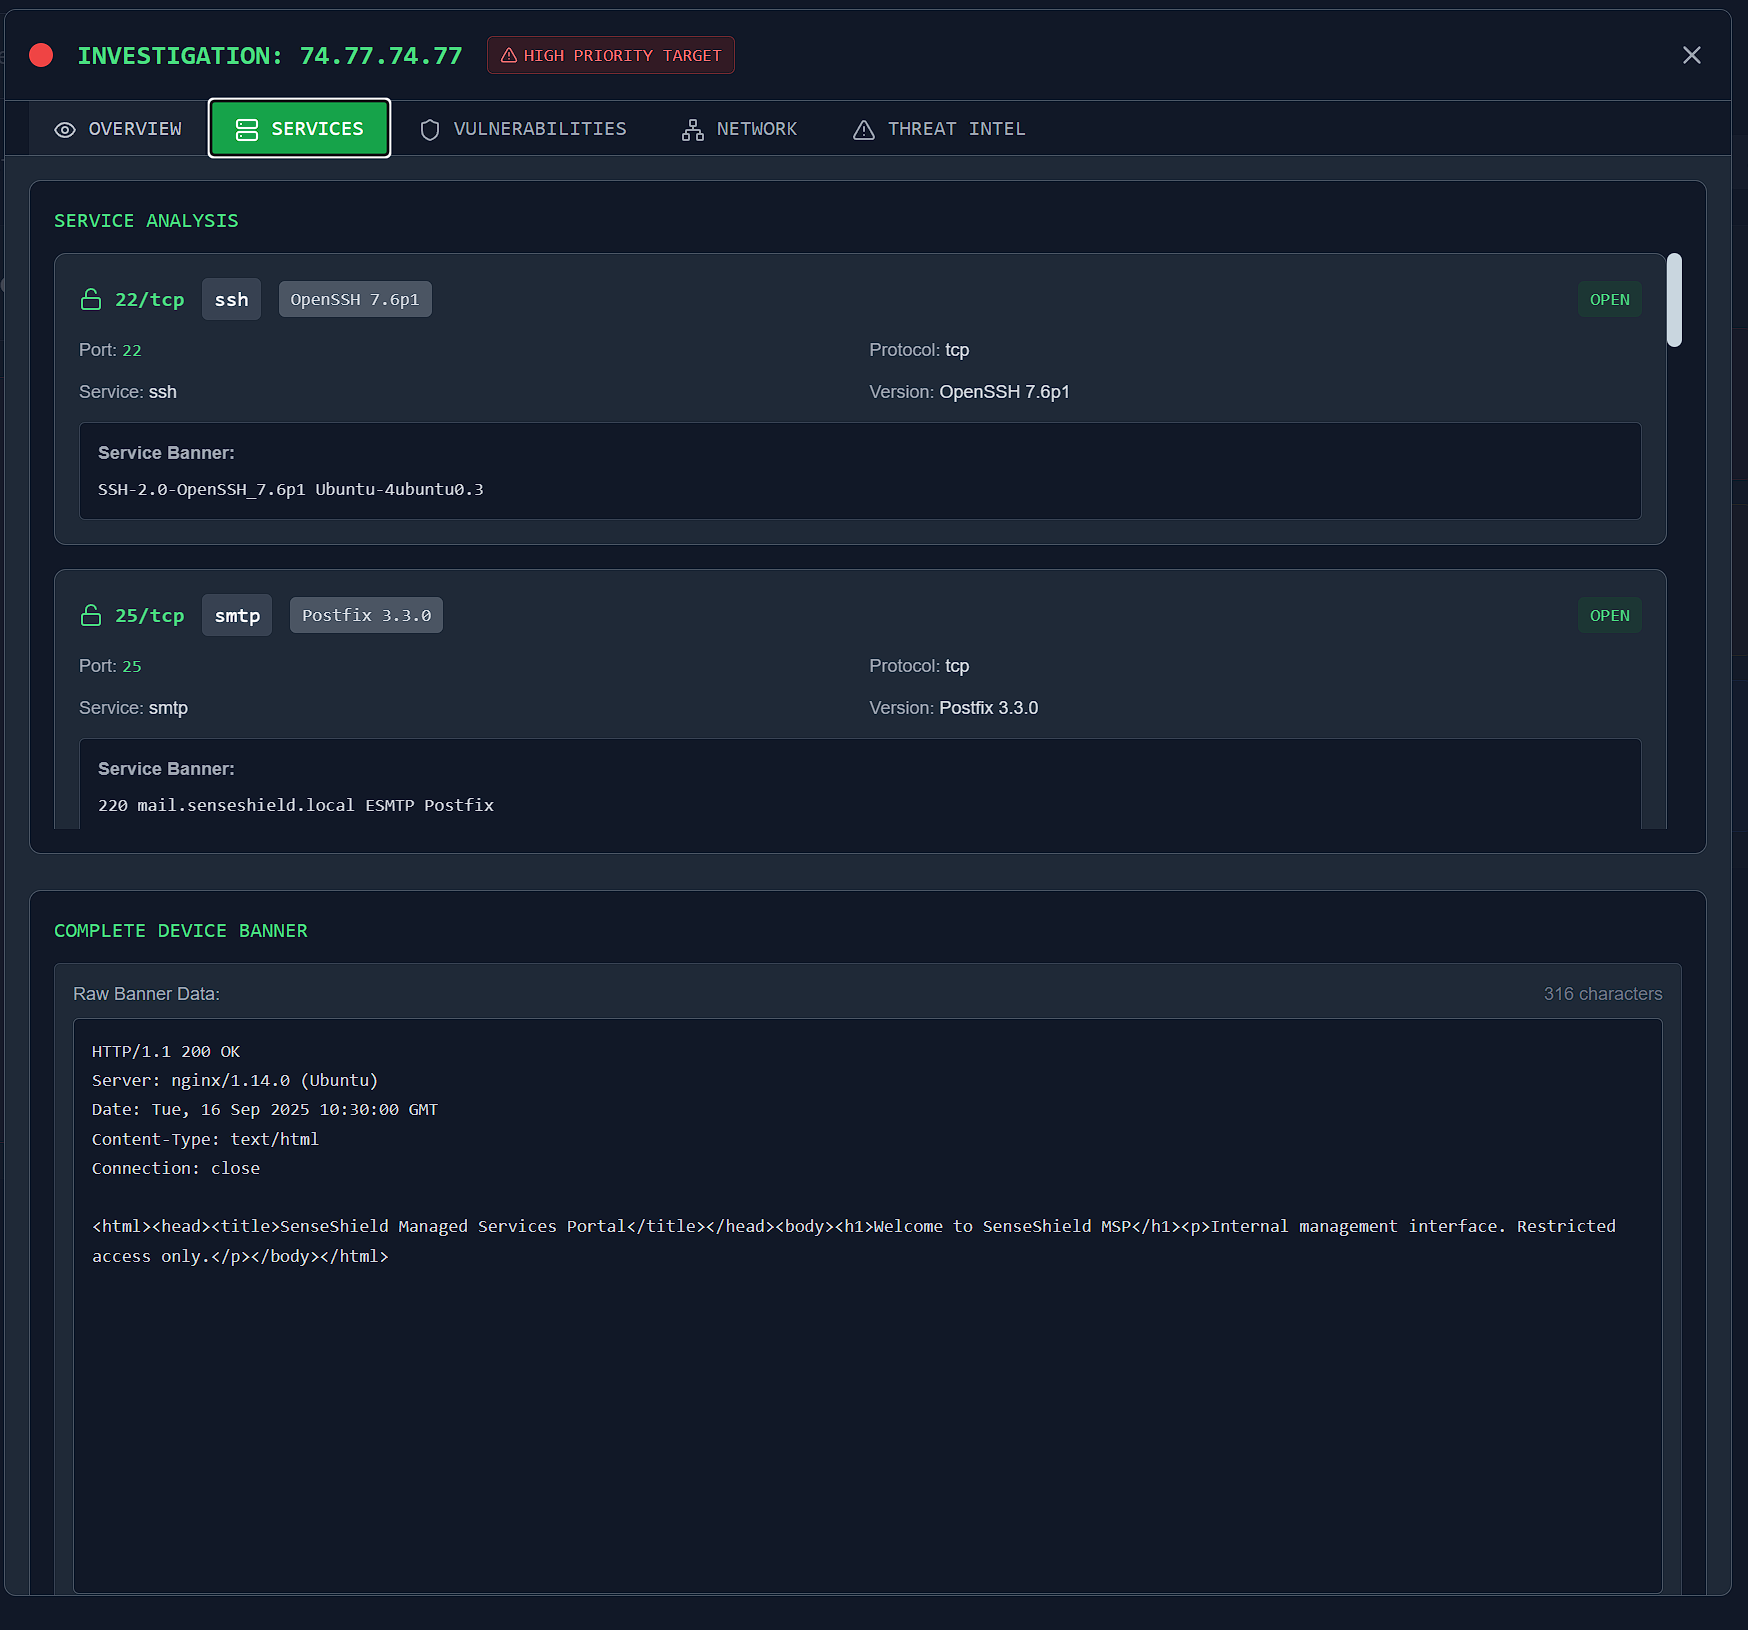Click the unlocked padlock beside 22/tcp
The height and width of the screenshot is (1630, 1748).
click(x=91, y=298)
